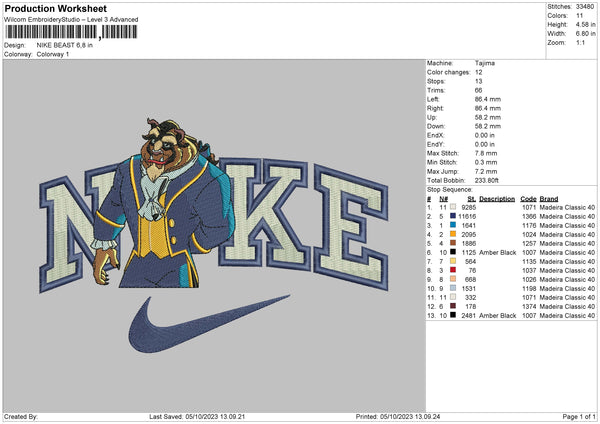600x424 pixels.
Task: Select thread code 1374 in stop row 12
Action: click(529, 307)
